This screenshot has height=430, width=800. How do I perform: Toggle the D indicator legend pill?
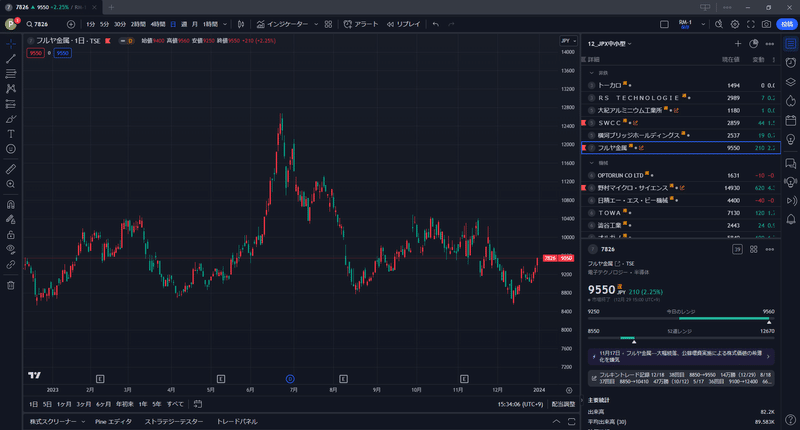click(x=127, y=41)
